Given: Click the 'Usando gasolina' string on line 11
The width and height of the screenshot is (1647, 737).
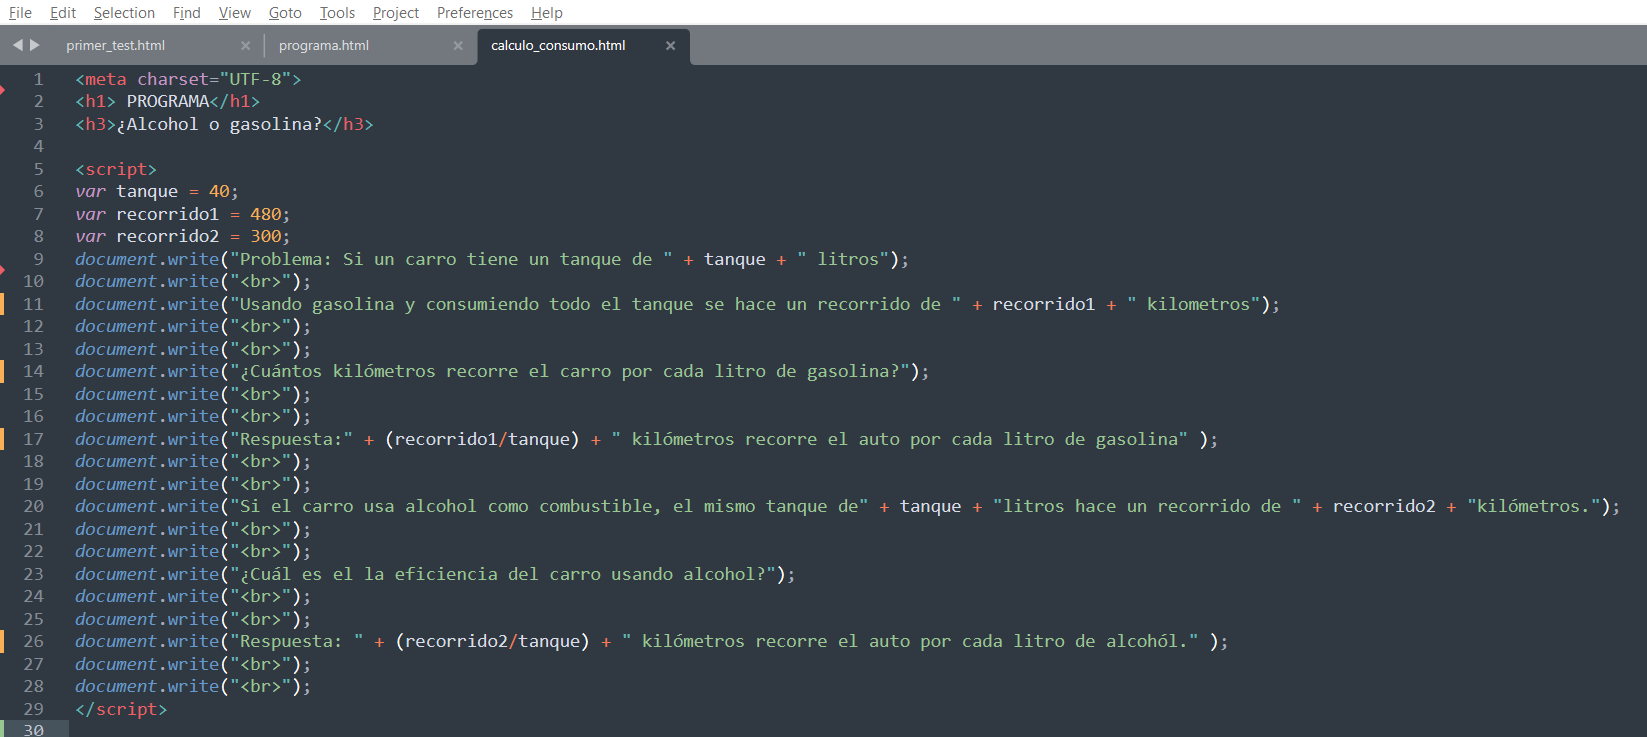Looking at the screenshot, I should pyautogui.click(x=595, y=304).
